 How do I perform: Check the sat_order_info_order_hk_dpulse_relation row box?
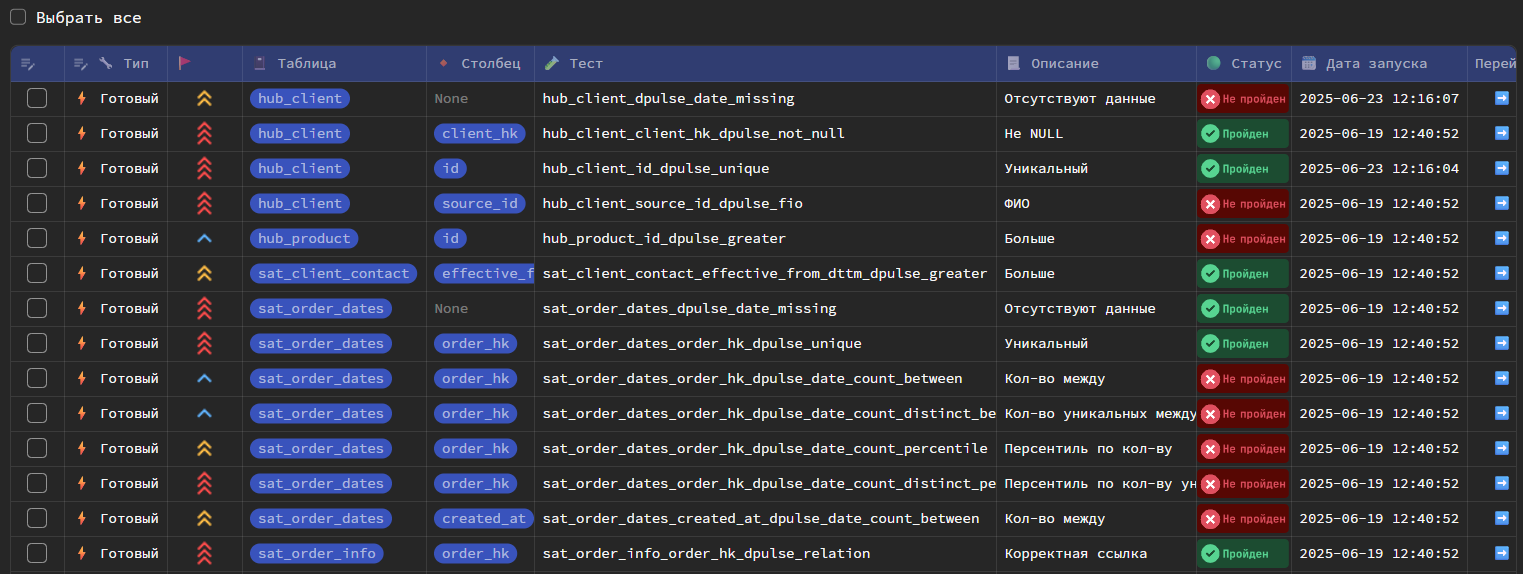coord(37,553)
